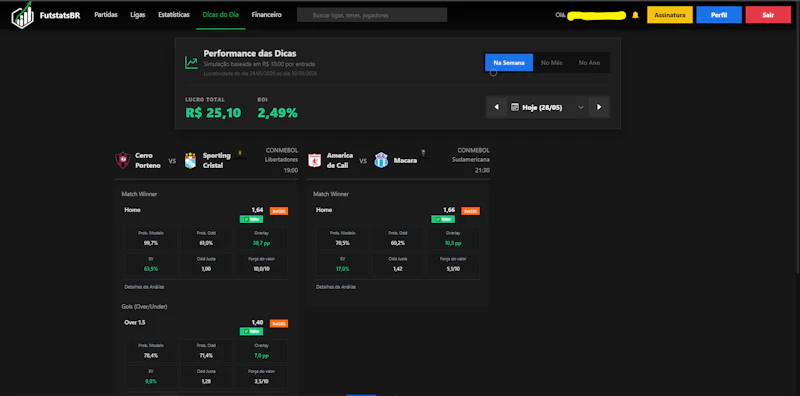Click the Performance das Dicas chart icon
800x396 pixels.
(x=191, y=63)
